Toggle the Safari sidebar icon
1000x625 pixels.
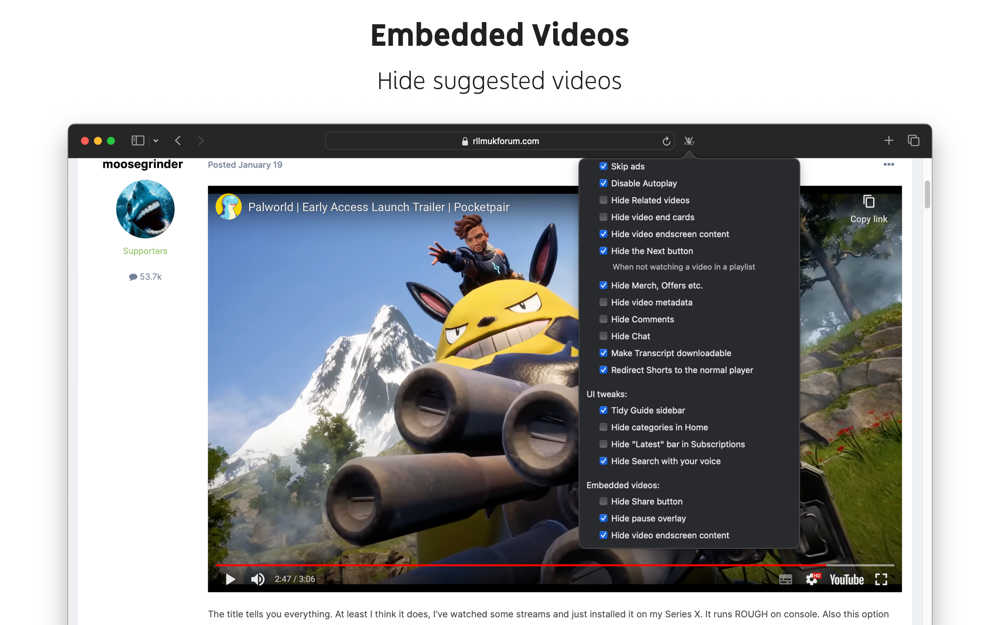(138, 140)
